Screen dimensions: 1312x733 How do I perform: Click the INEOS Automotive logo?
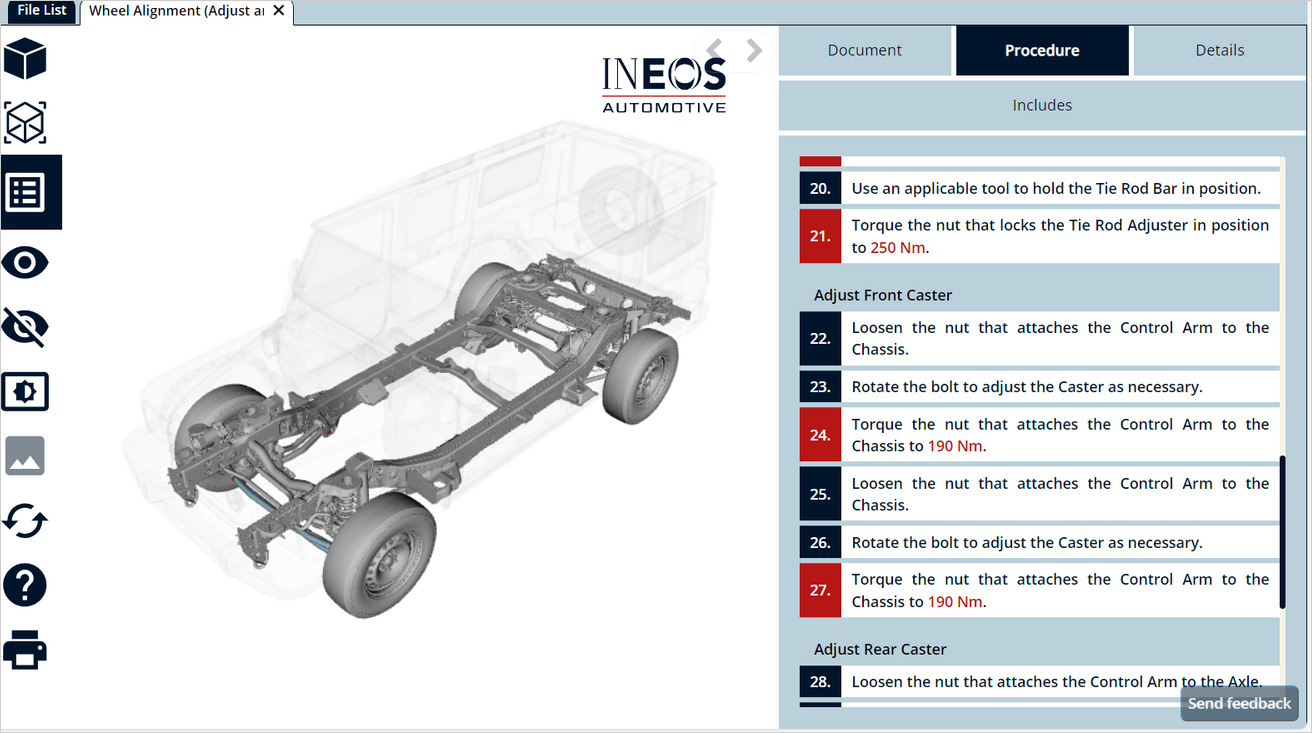tap(664, 85)
